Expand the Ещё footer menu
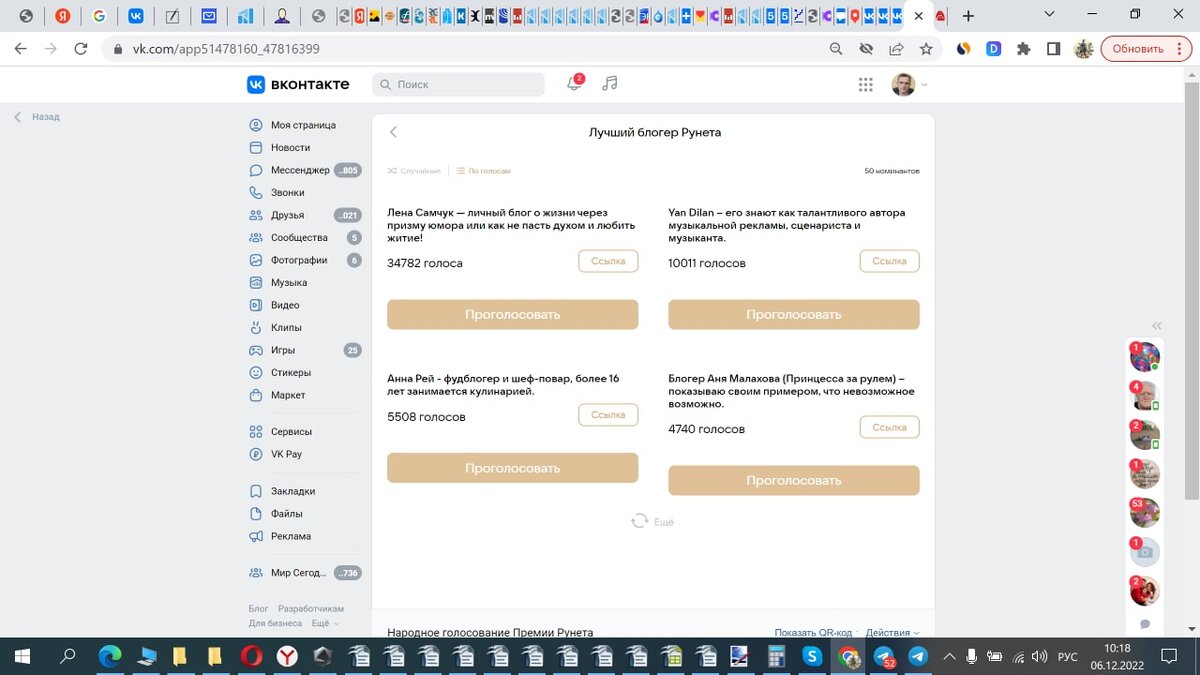 (325, 623)
